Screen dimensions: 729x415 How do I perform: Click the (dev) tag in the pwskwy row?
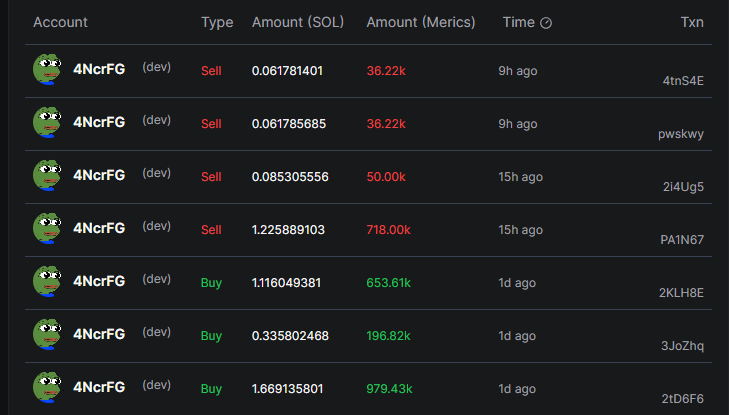pos(157,120)
